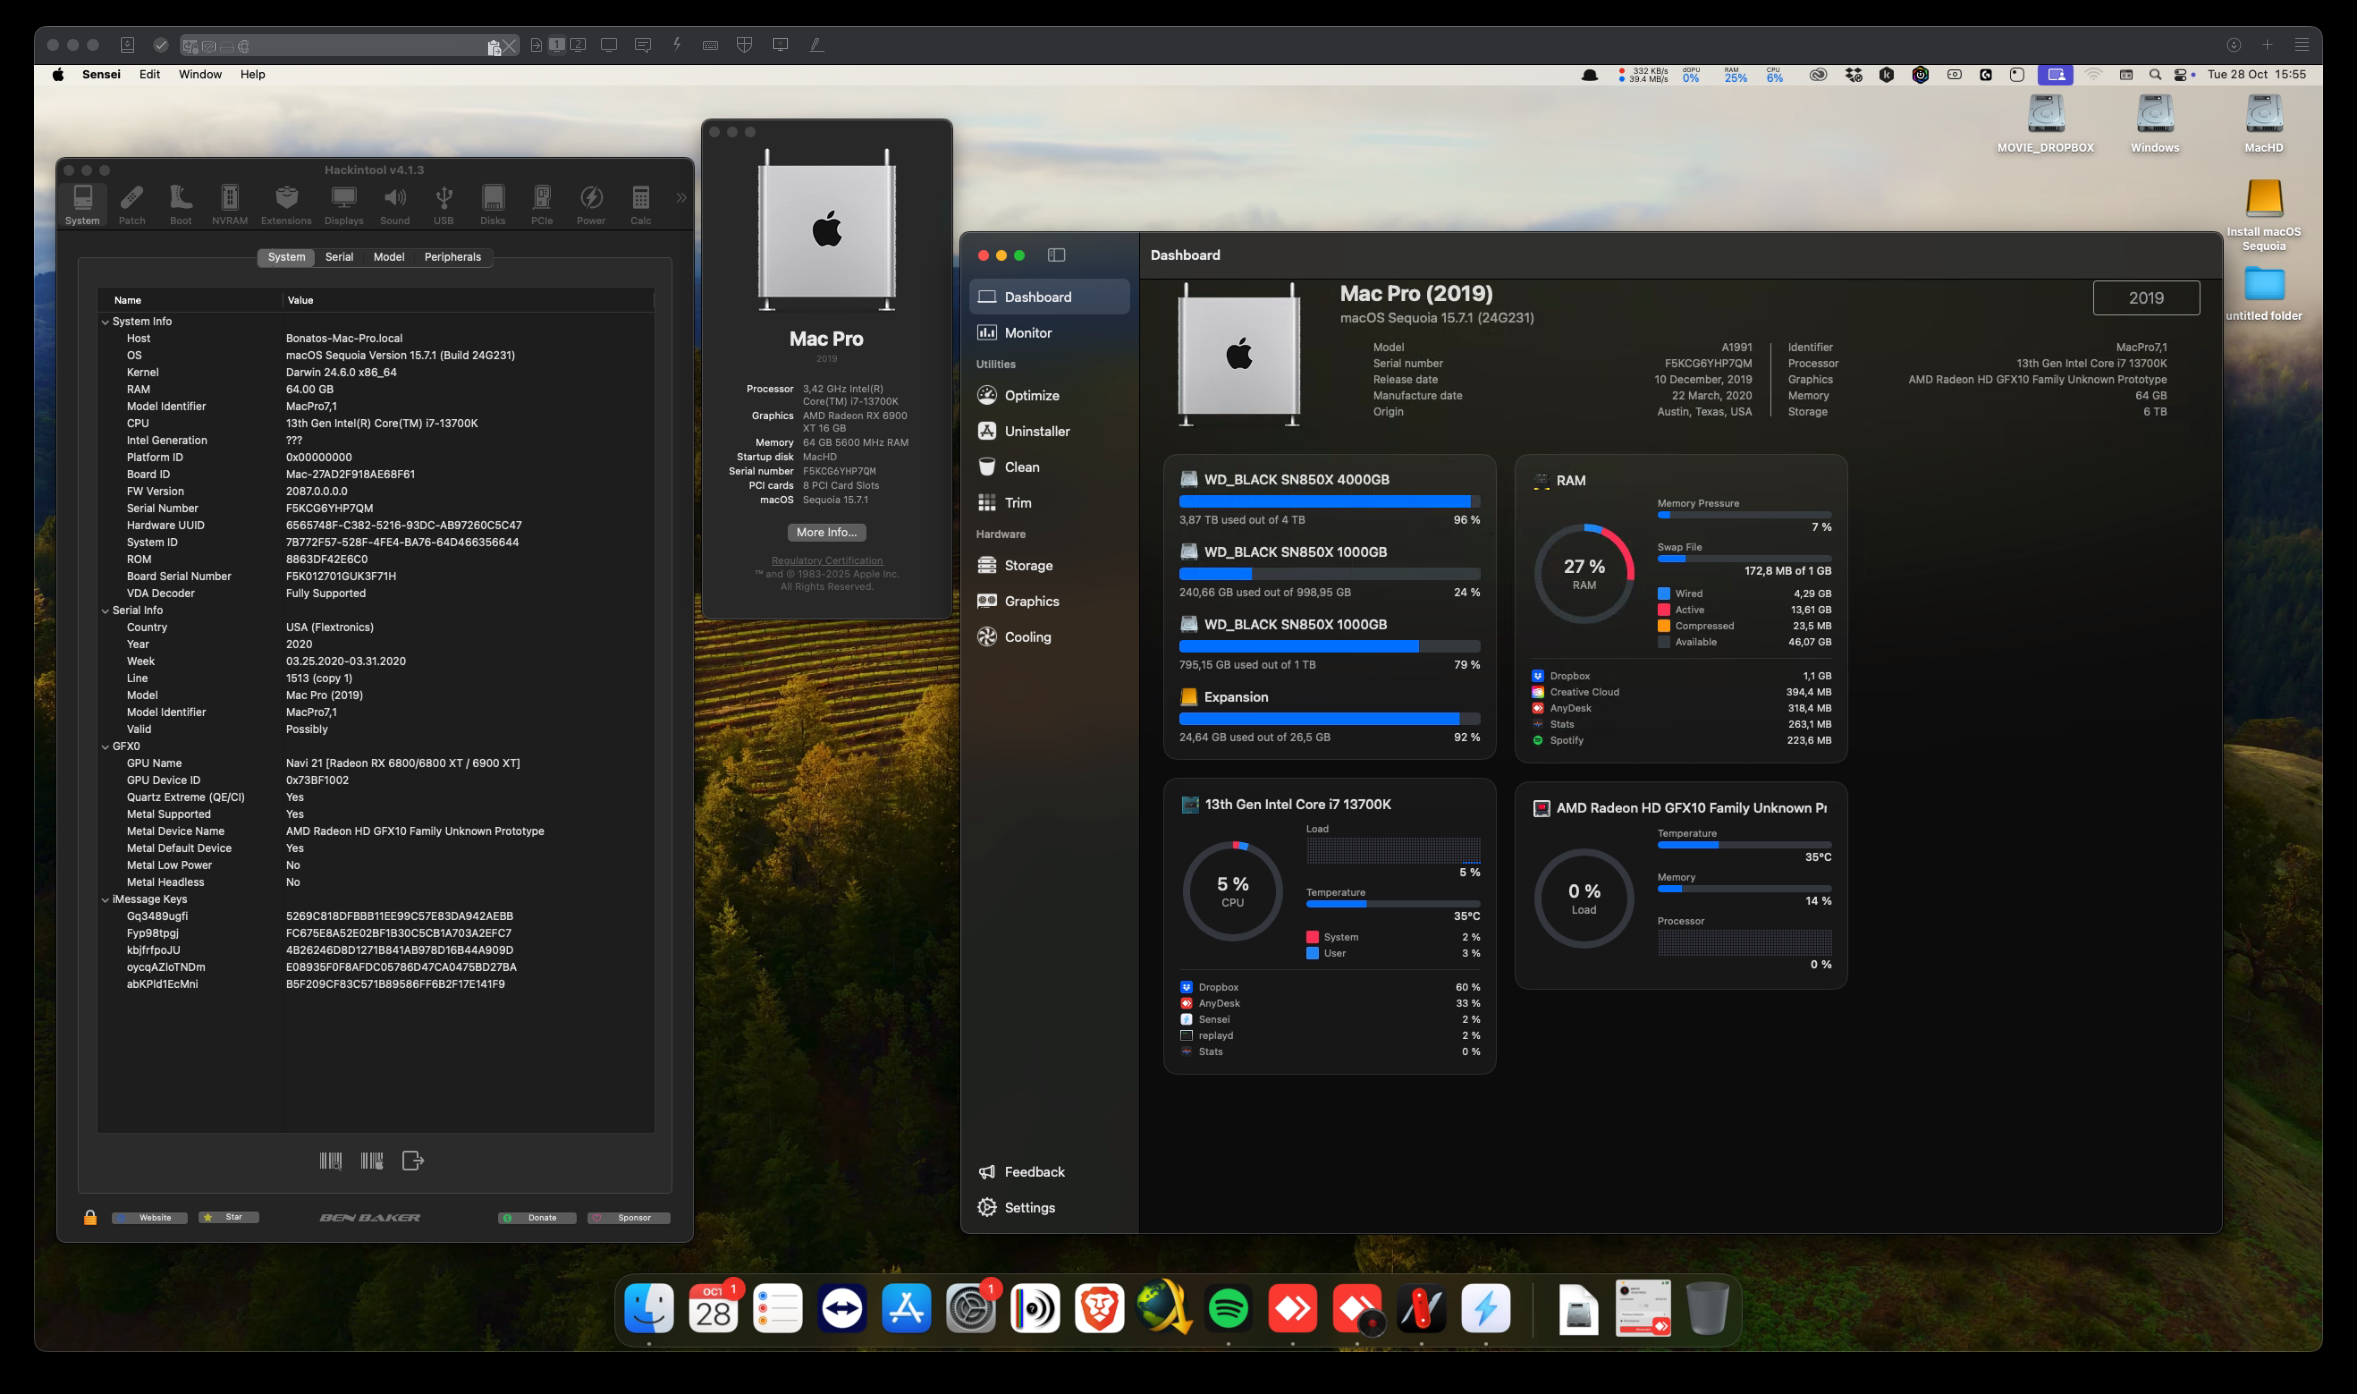Open Trim utility in Sensei sidebar
This screenshot has width=2357, height=1394.
[x=1017, y=503]
